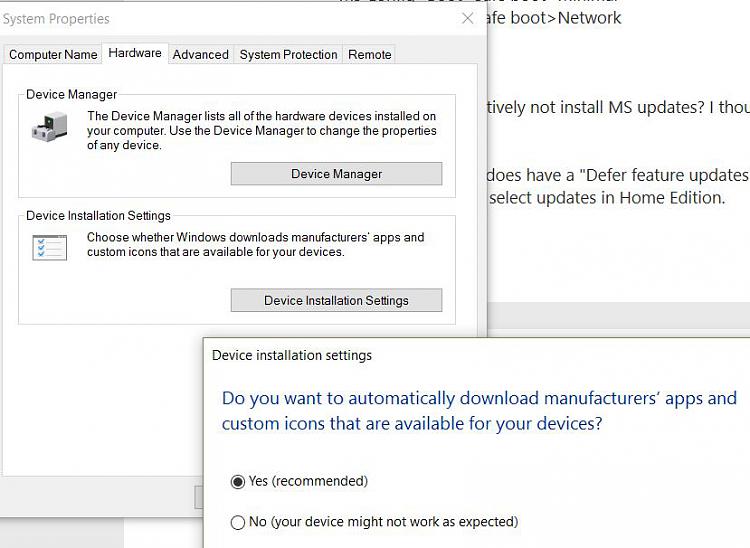The image size is (750, 548).
Task: Close the System Properties window
Action: click(x=468, y=19)
